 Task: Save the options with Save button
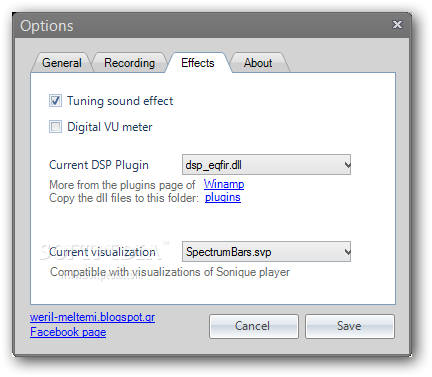click(350, 326)
